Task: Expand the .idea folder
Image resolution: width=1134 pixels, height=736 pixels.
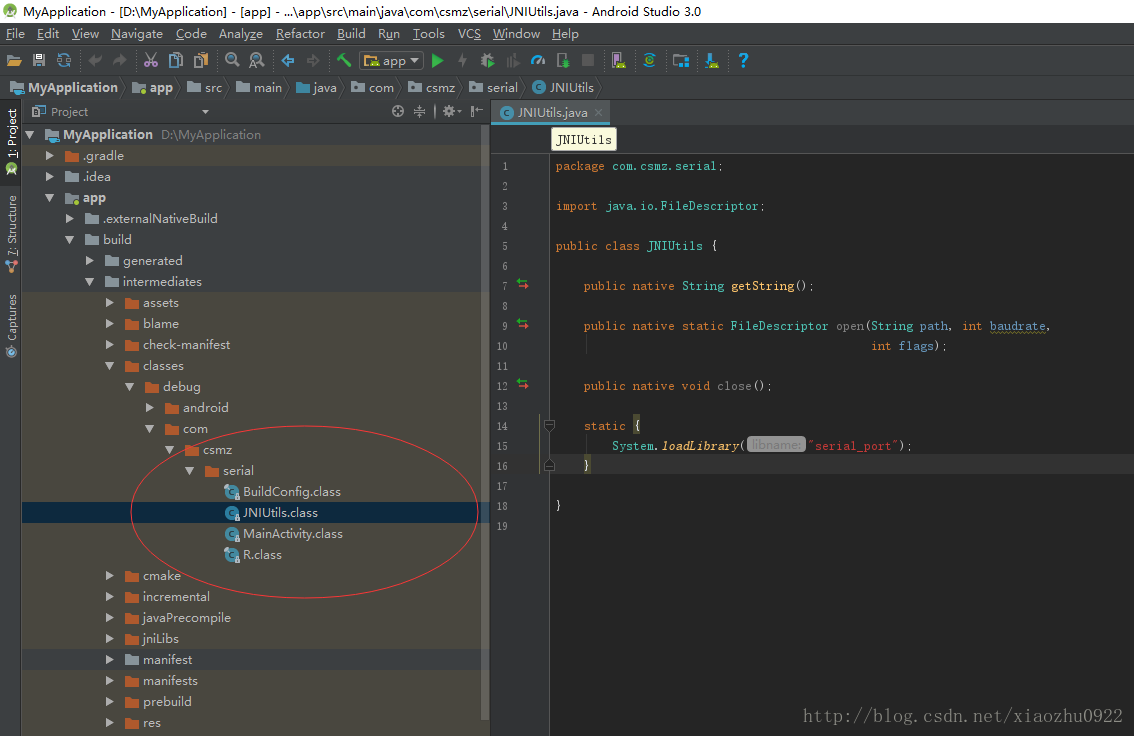Action: (x=49, y=176)
